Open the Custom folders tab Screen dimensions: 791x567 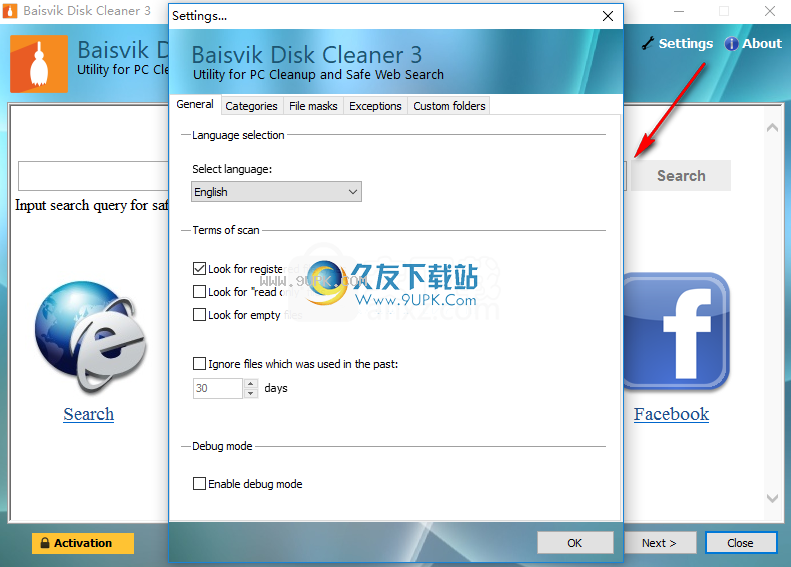tap(449, 106)
